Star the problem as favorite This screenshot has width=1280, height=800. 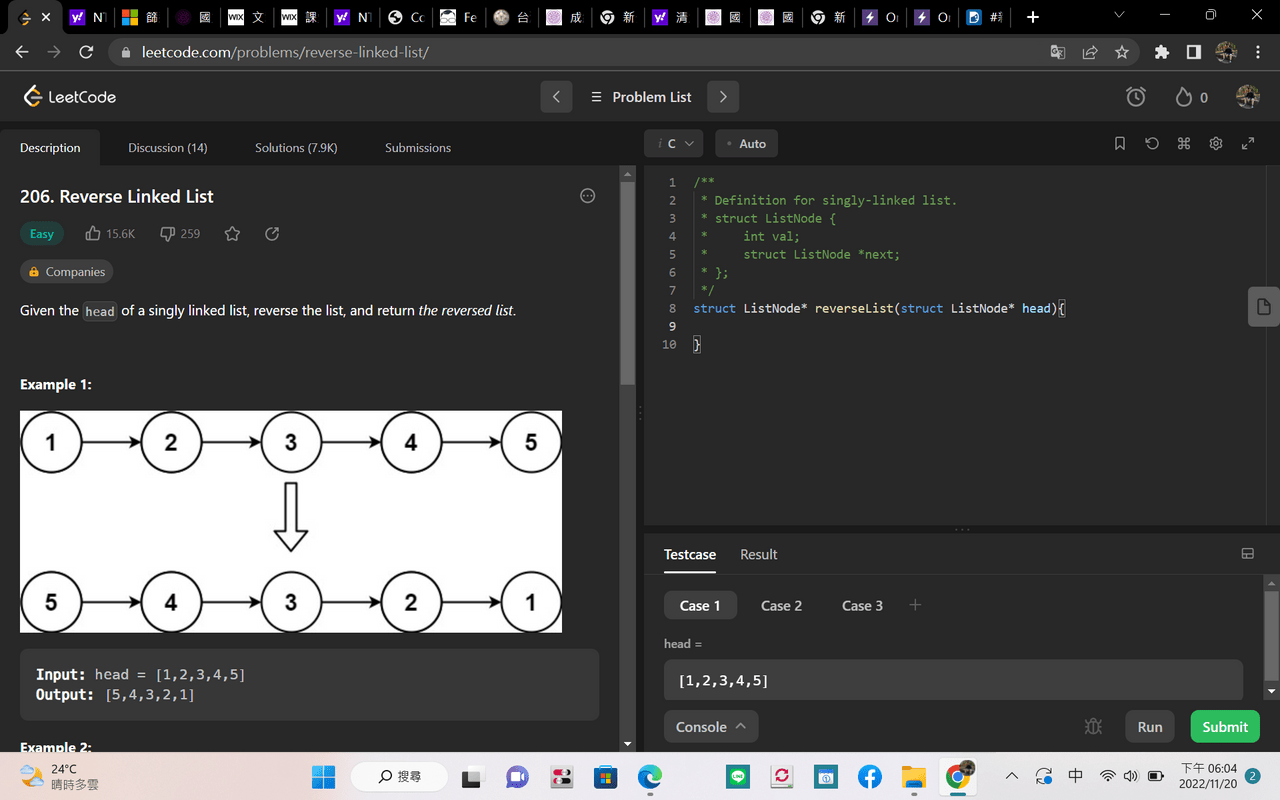point(232,234)
